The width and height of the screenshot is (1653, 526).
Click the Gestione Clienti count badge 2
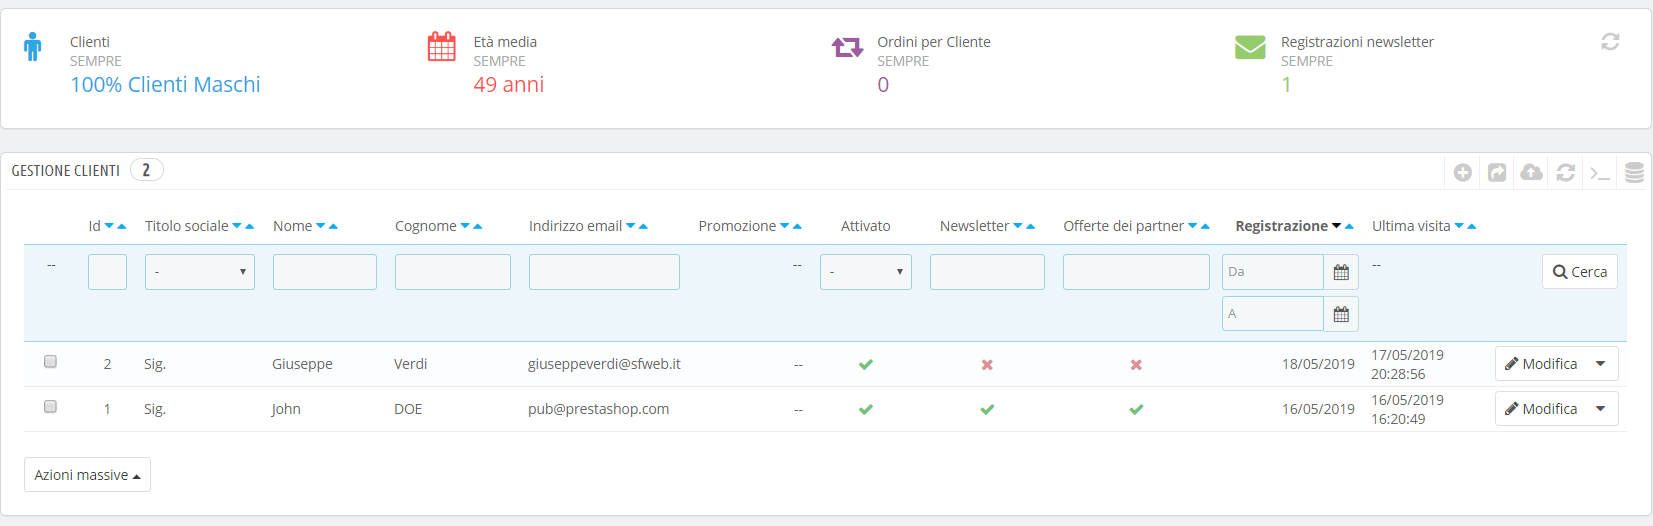pyautogui.click(x=147, y=170)
